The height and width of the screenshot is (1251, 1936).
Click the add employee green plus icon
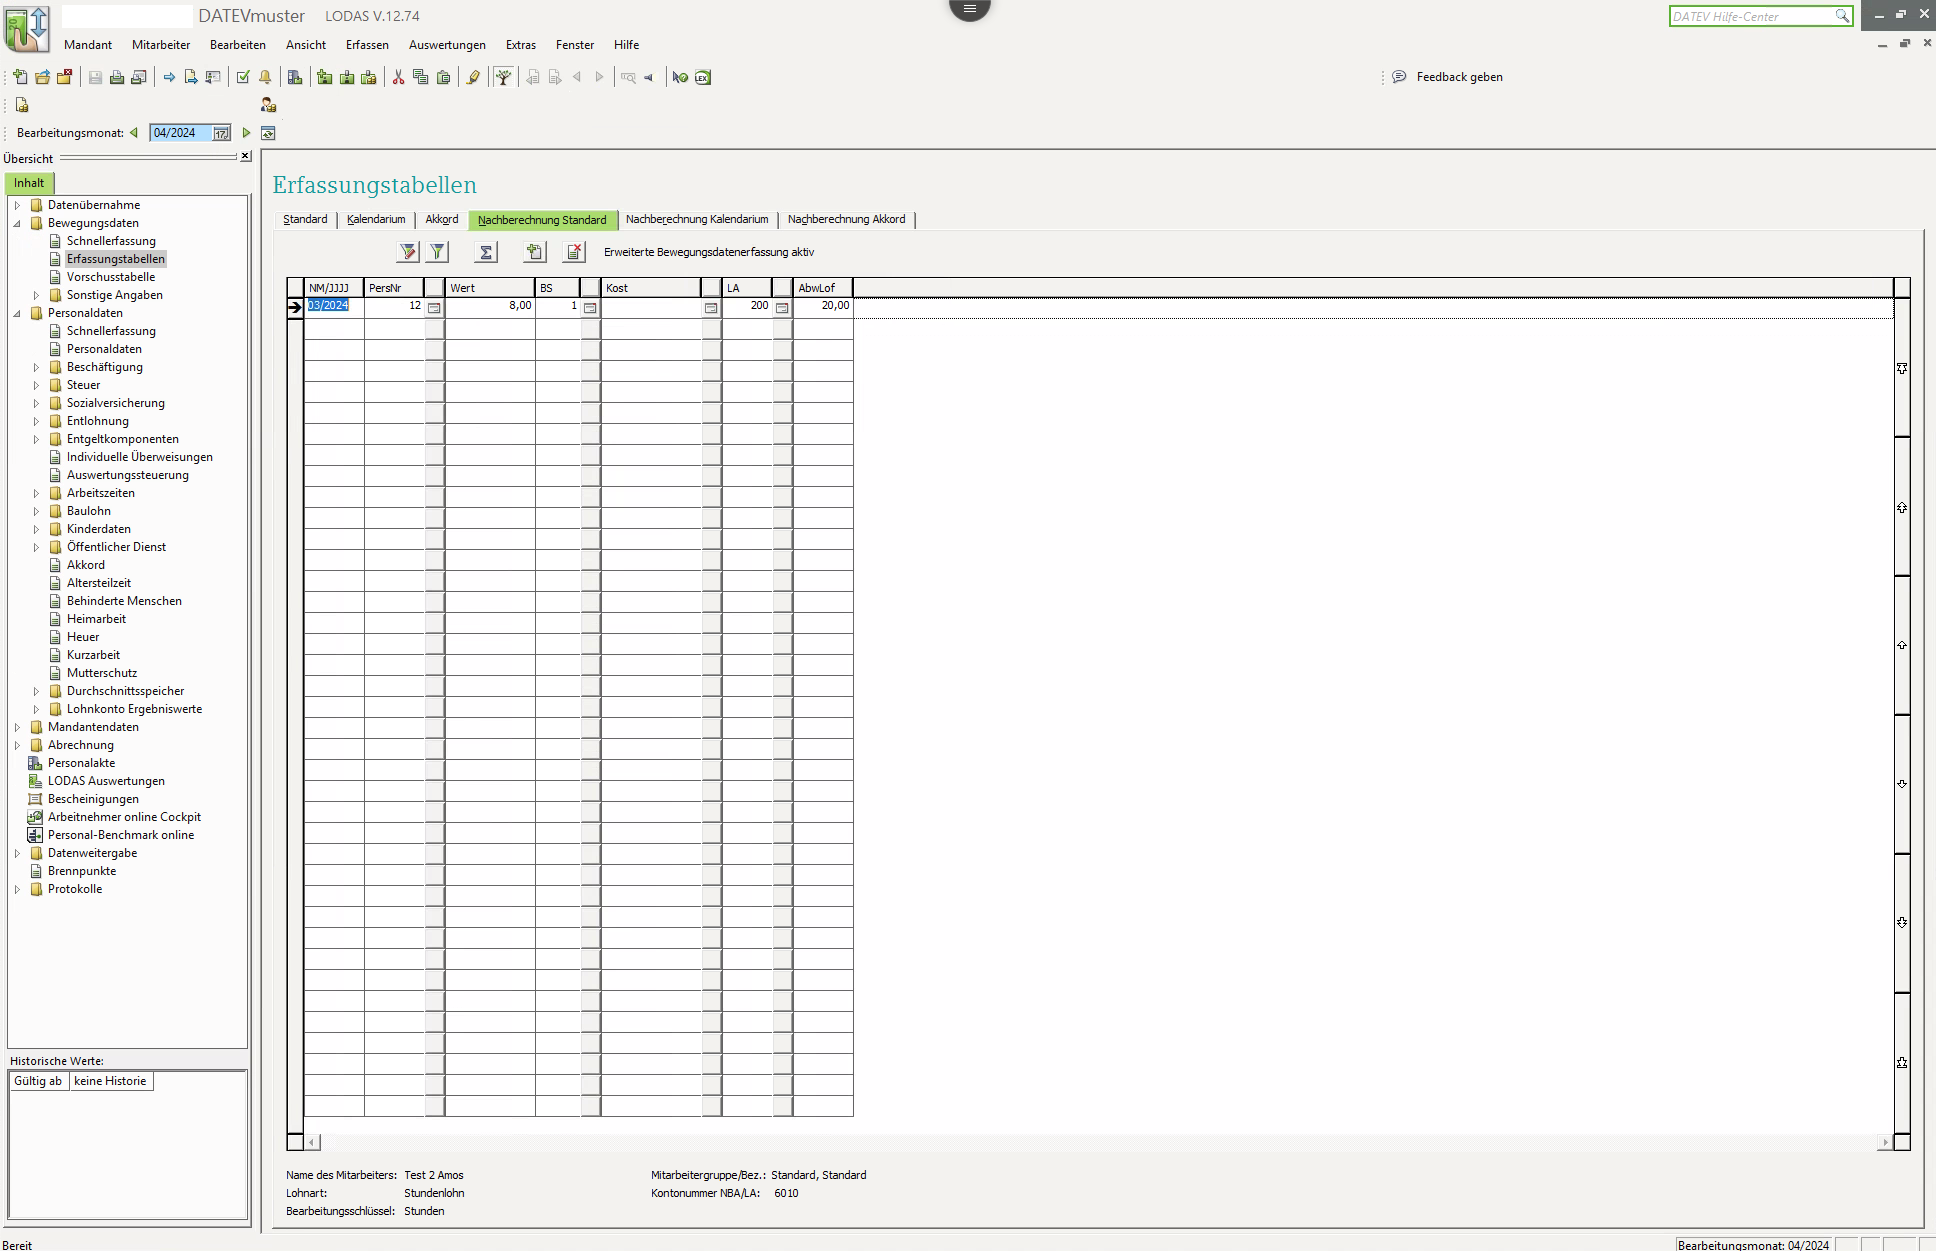click(x=325, y=77)
